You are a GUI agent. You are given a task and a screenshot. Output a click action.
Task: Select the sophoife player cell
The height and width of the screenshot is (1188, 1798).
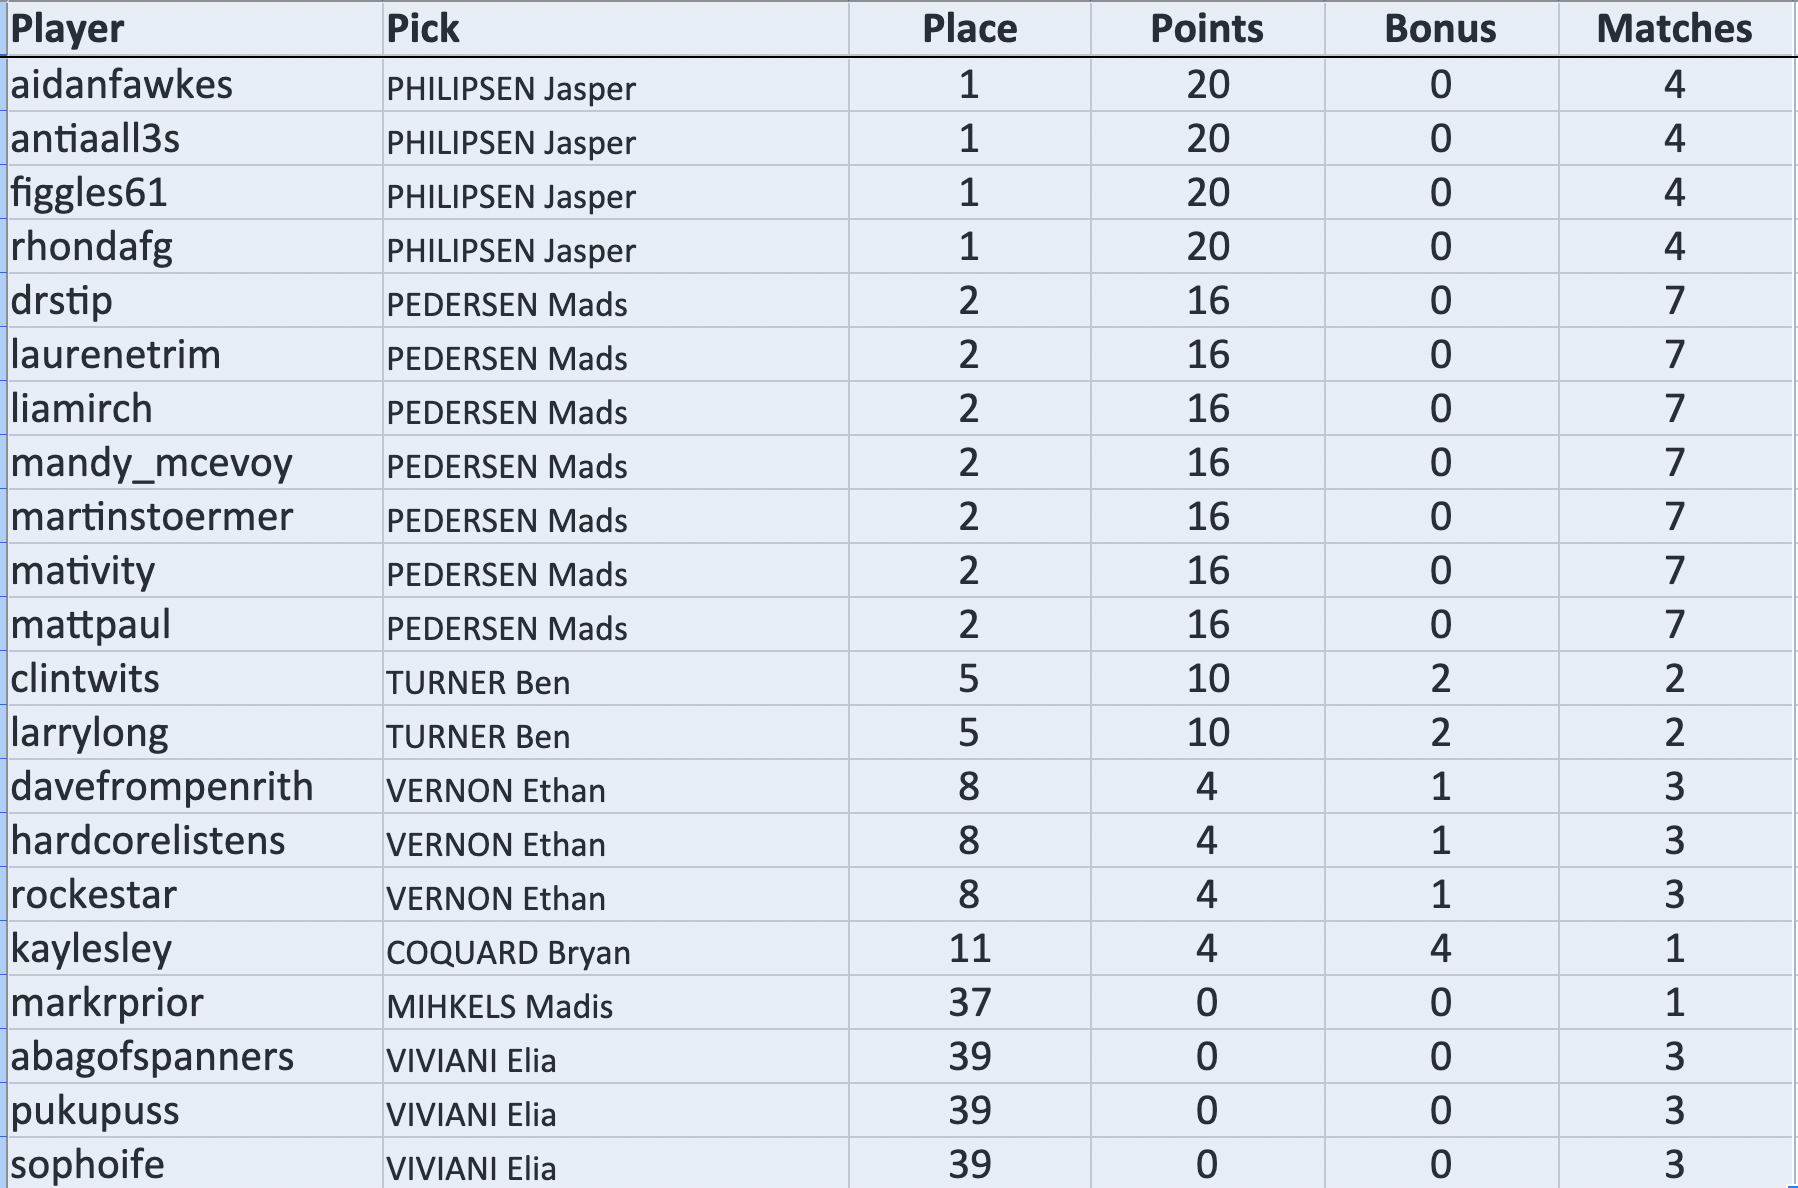pyautogui.click(x=88, y=1165)
